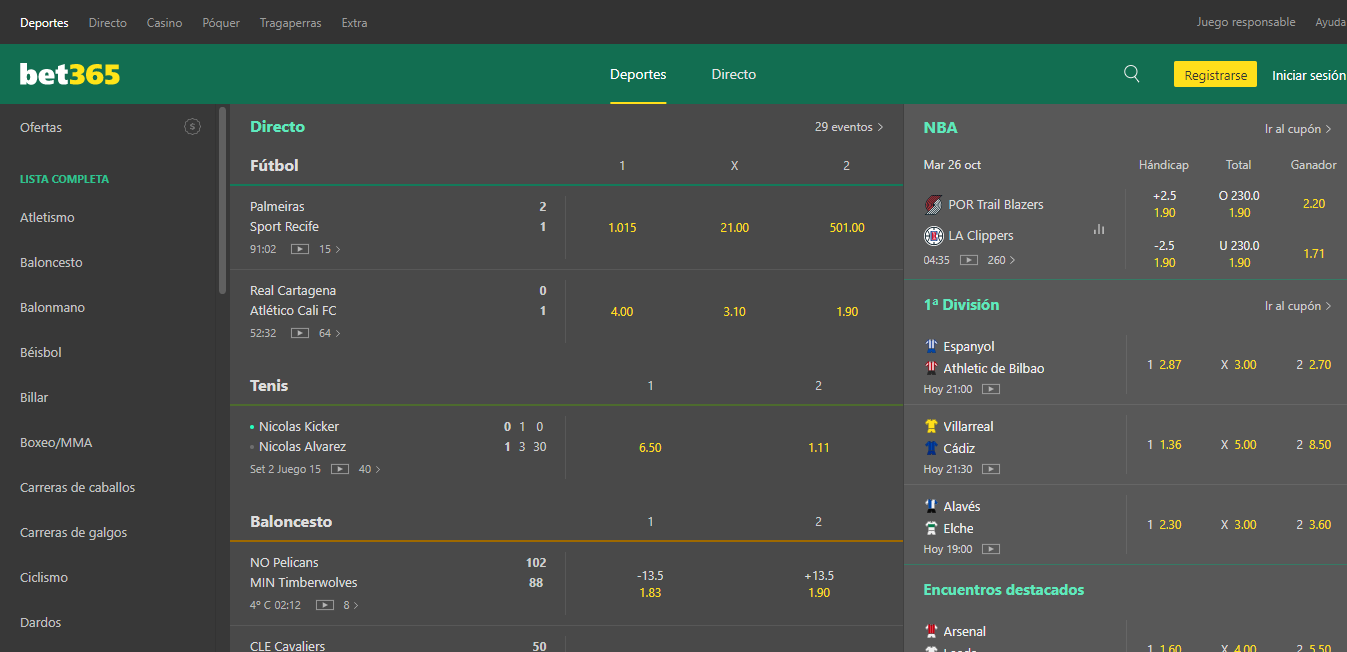Select Pelicans -13.5 handicap at 1.83
This screenshot has width=1347, height=652.
[x=650, y=583]
